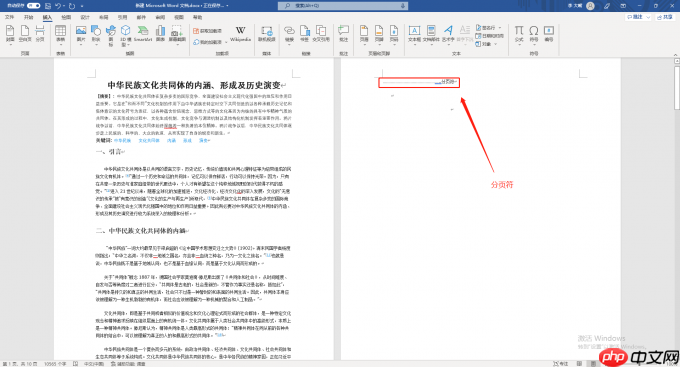Viewport: 680px width, 367px height.
Task: Open the File (文件) tab
Action: [x=9, y=17]
